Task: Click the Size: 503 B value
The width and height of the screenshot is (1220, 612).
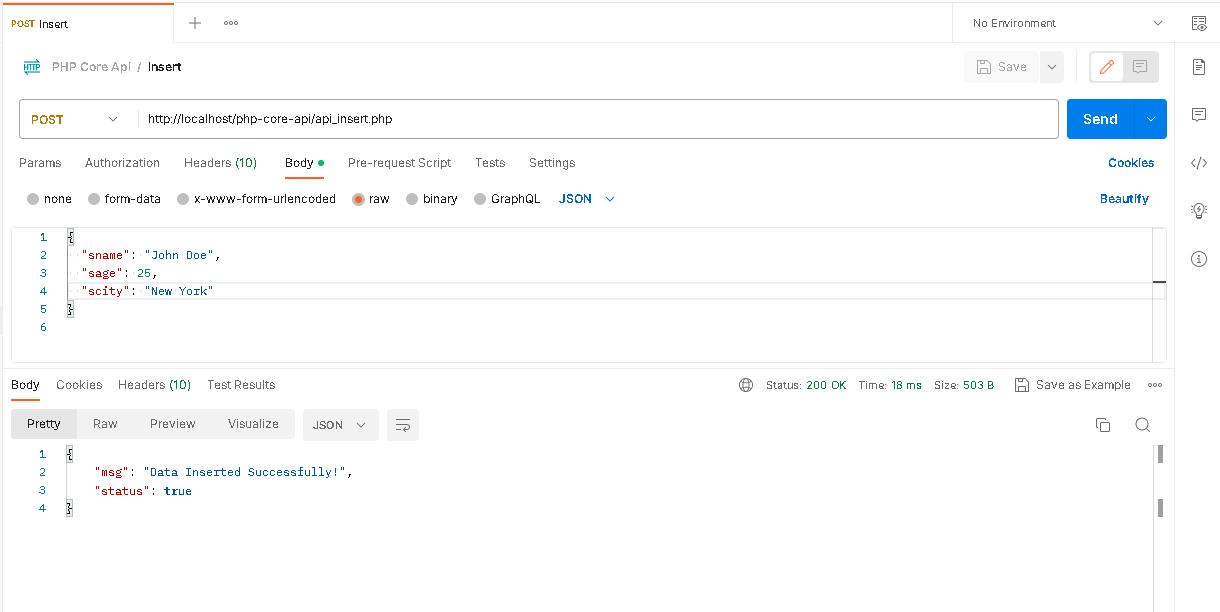Action: tap(964, 385)
